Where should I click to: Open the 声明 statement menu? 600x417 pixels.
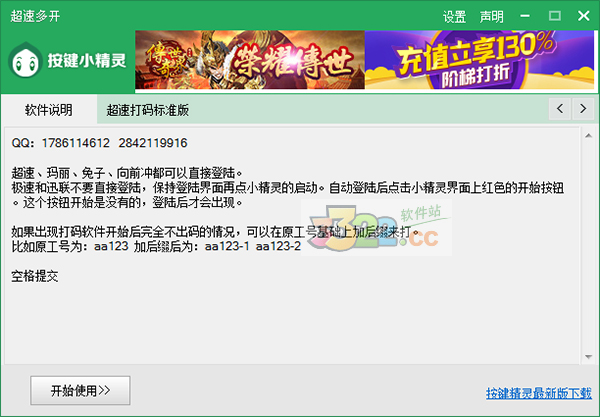[x=491, y=16]
